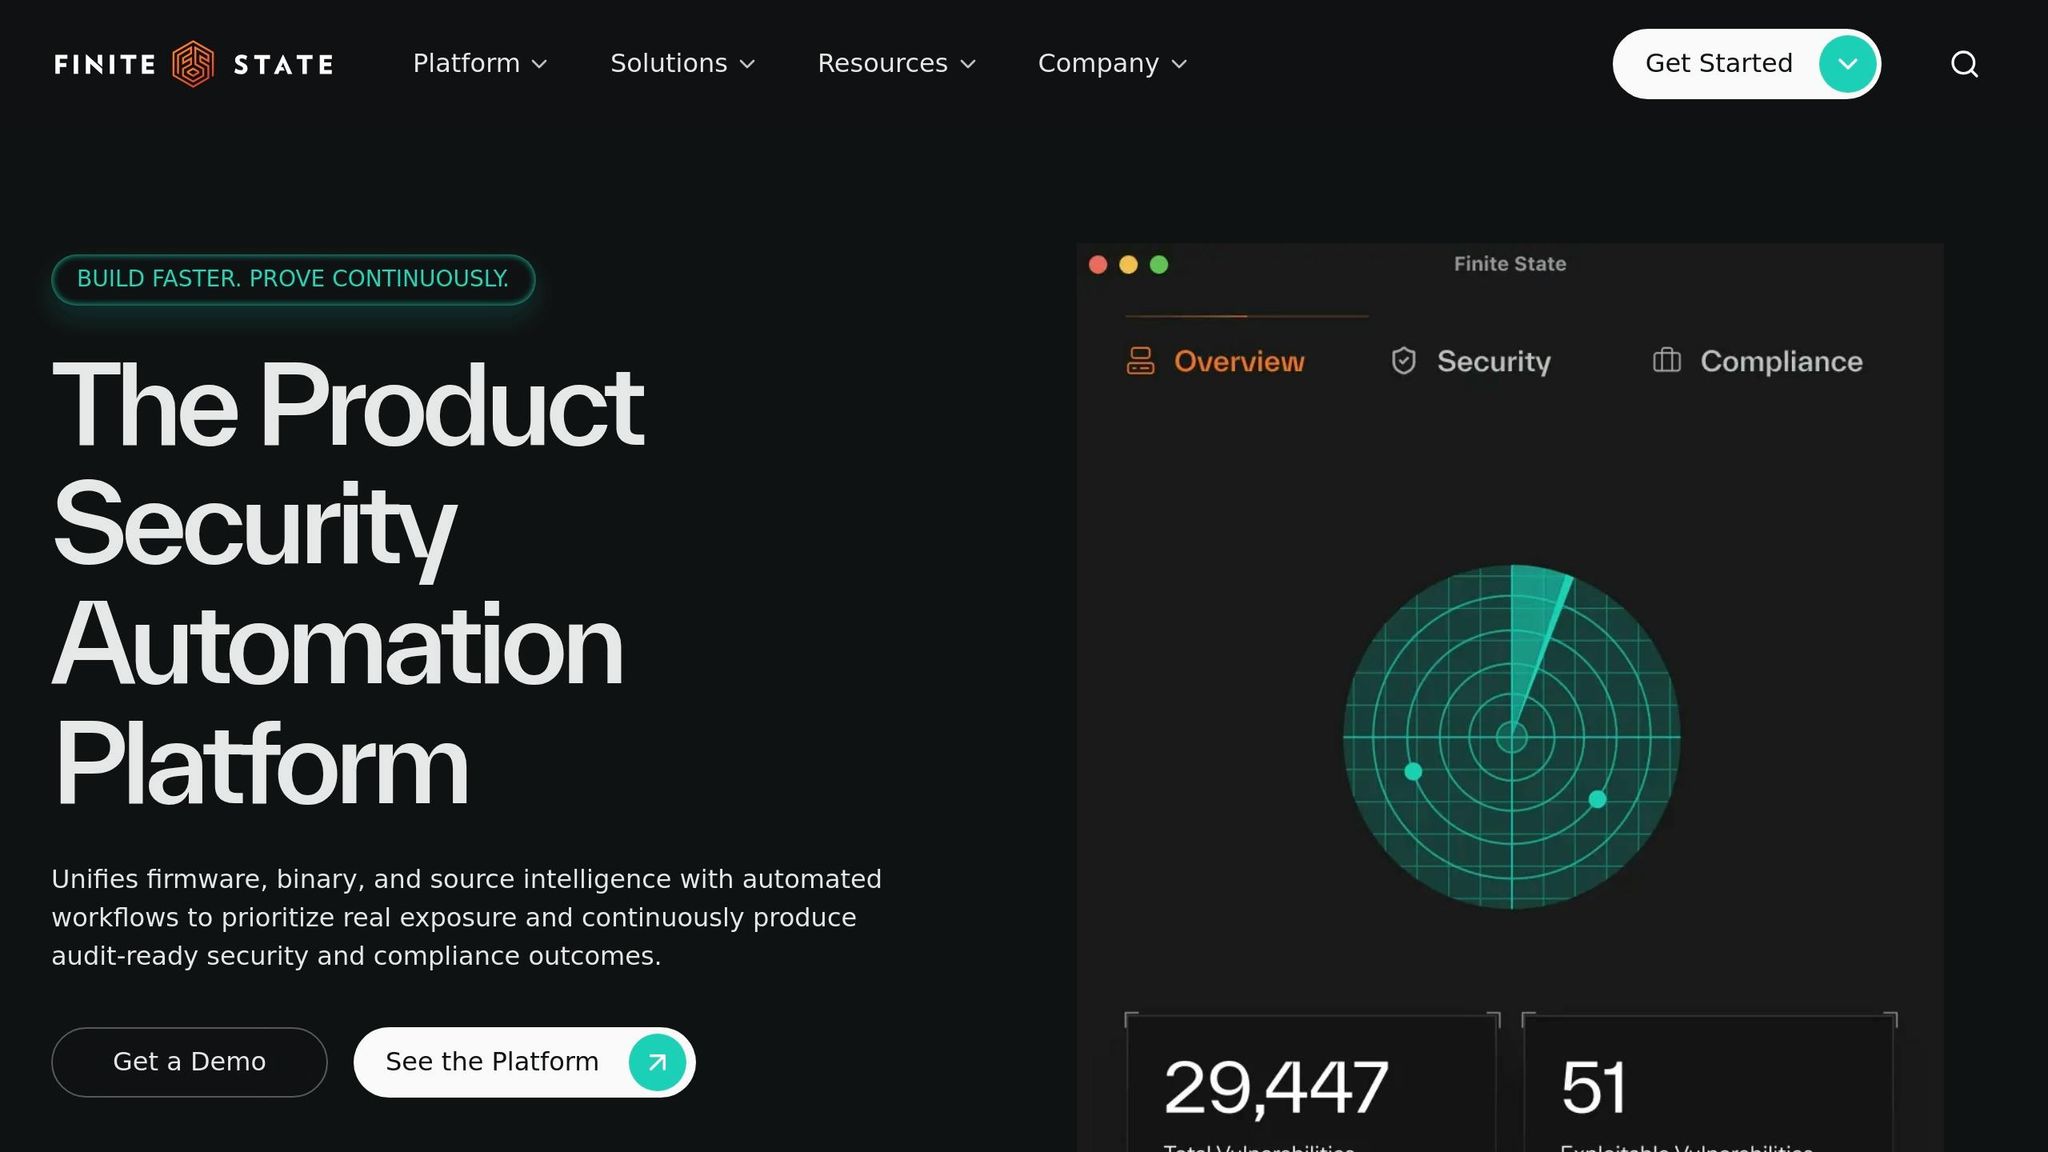This screenshot has height=1152, width=2048.
Task: Click the green window dot in mockup
Action: tap(1159, 265)
